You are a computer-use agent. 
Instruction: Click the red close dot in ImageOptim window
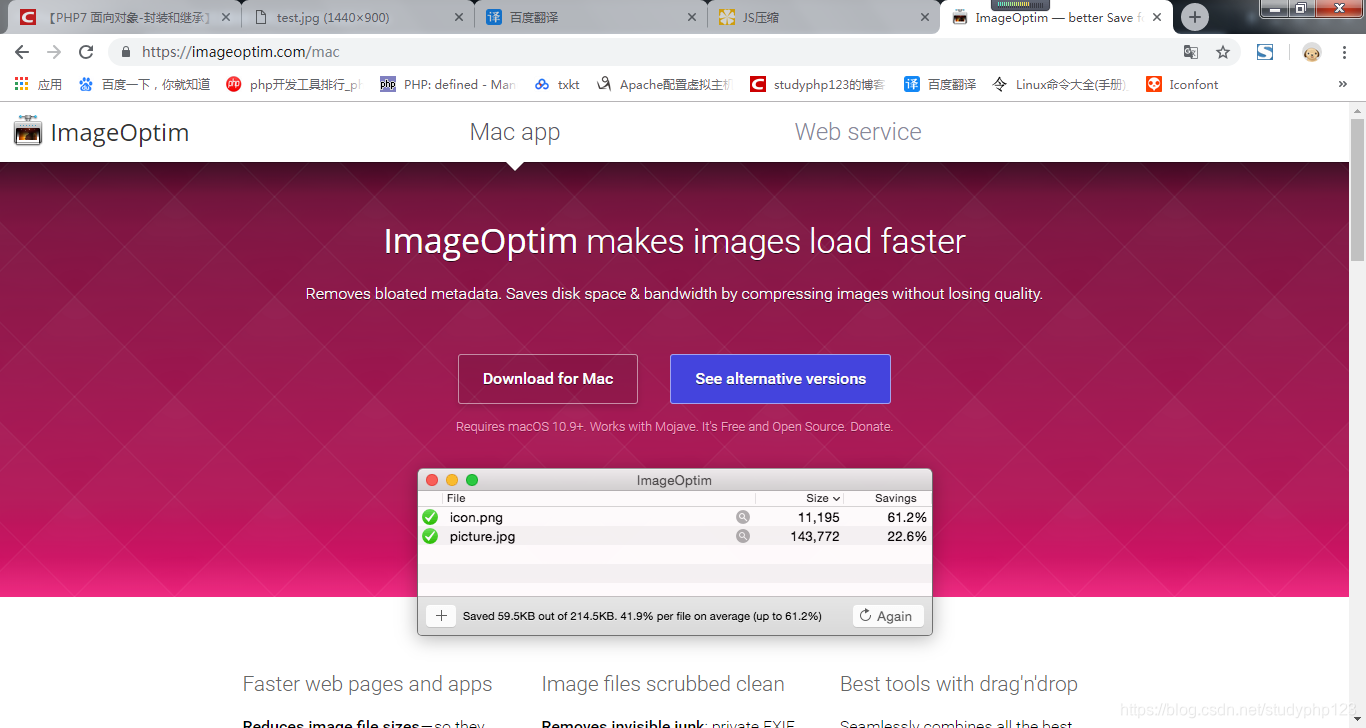click(x=432, y=480)
